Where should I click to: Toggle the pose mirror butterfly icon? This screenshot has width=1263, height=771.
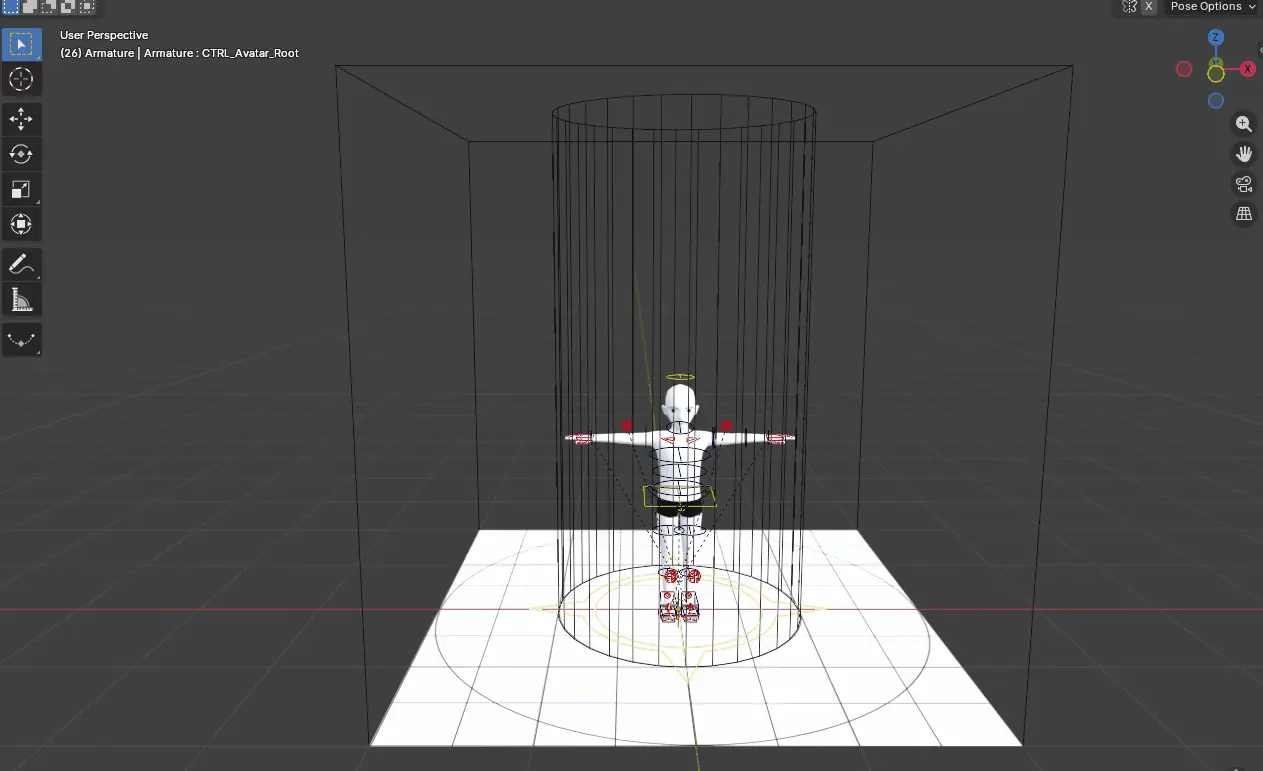[x=1130, y=6]
